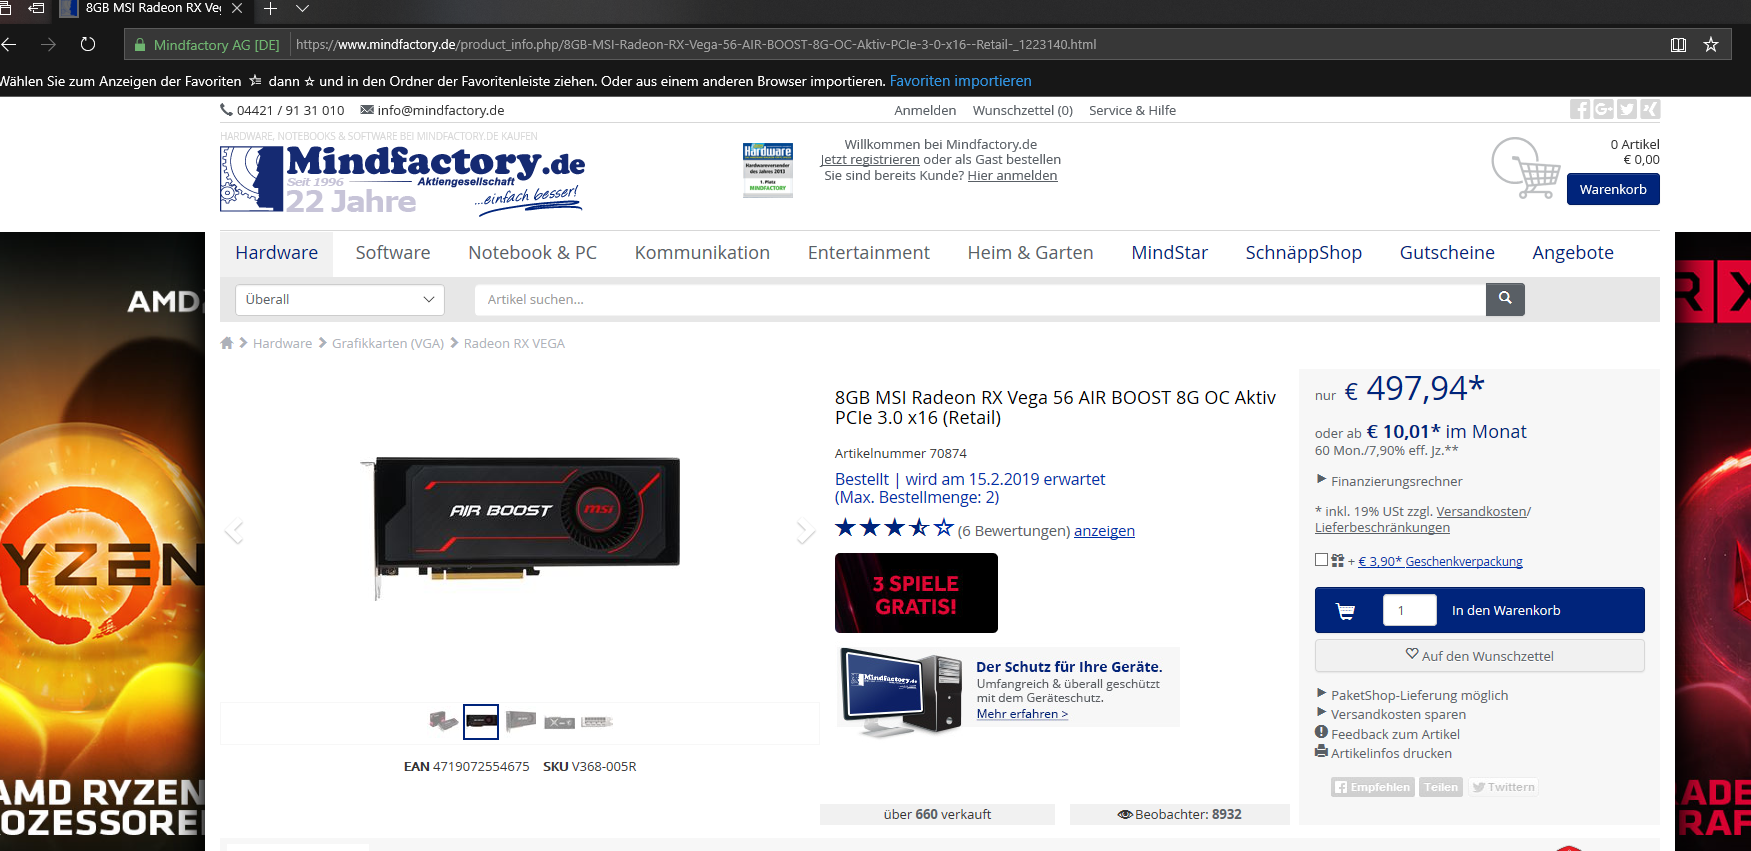1751x851 pixels.
Task: Click the home breadcrumb icon
Action: pos(227,343)
